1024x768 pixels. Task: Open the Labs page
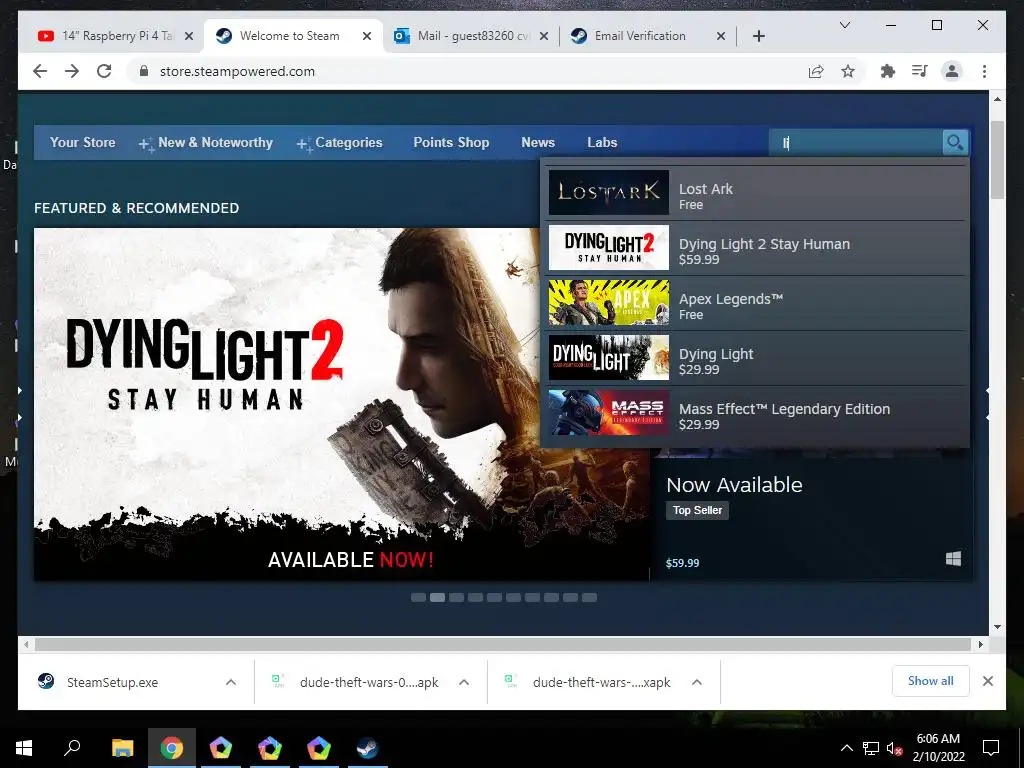[x=601, y=142]
